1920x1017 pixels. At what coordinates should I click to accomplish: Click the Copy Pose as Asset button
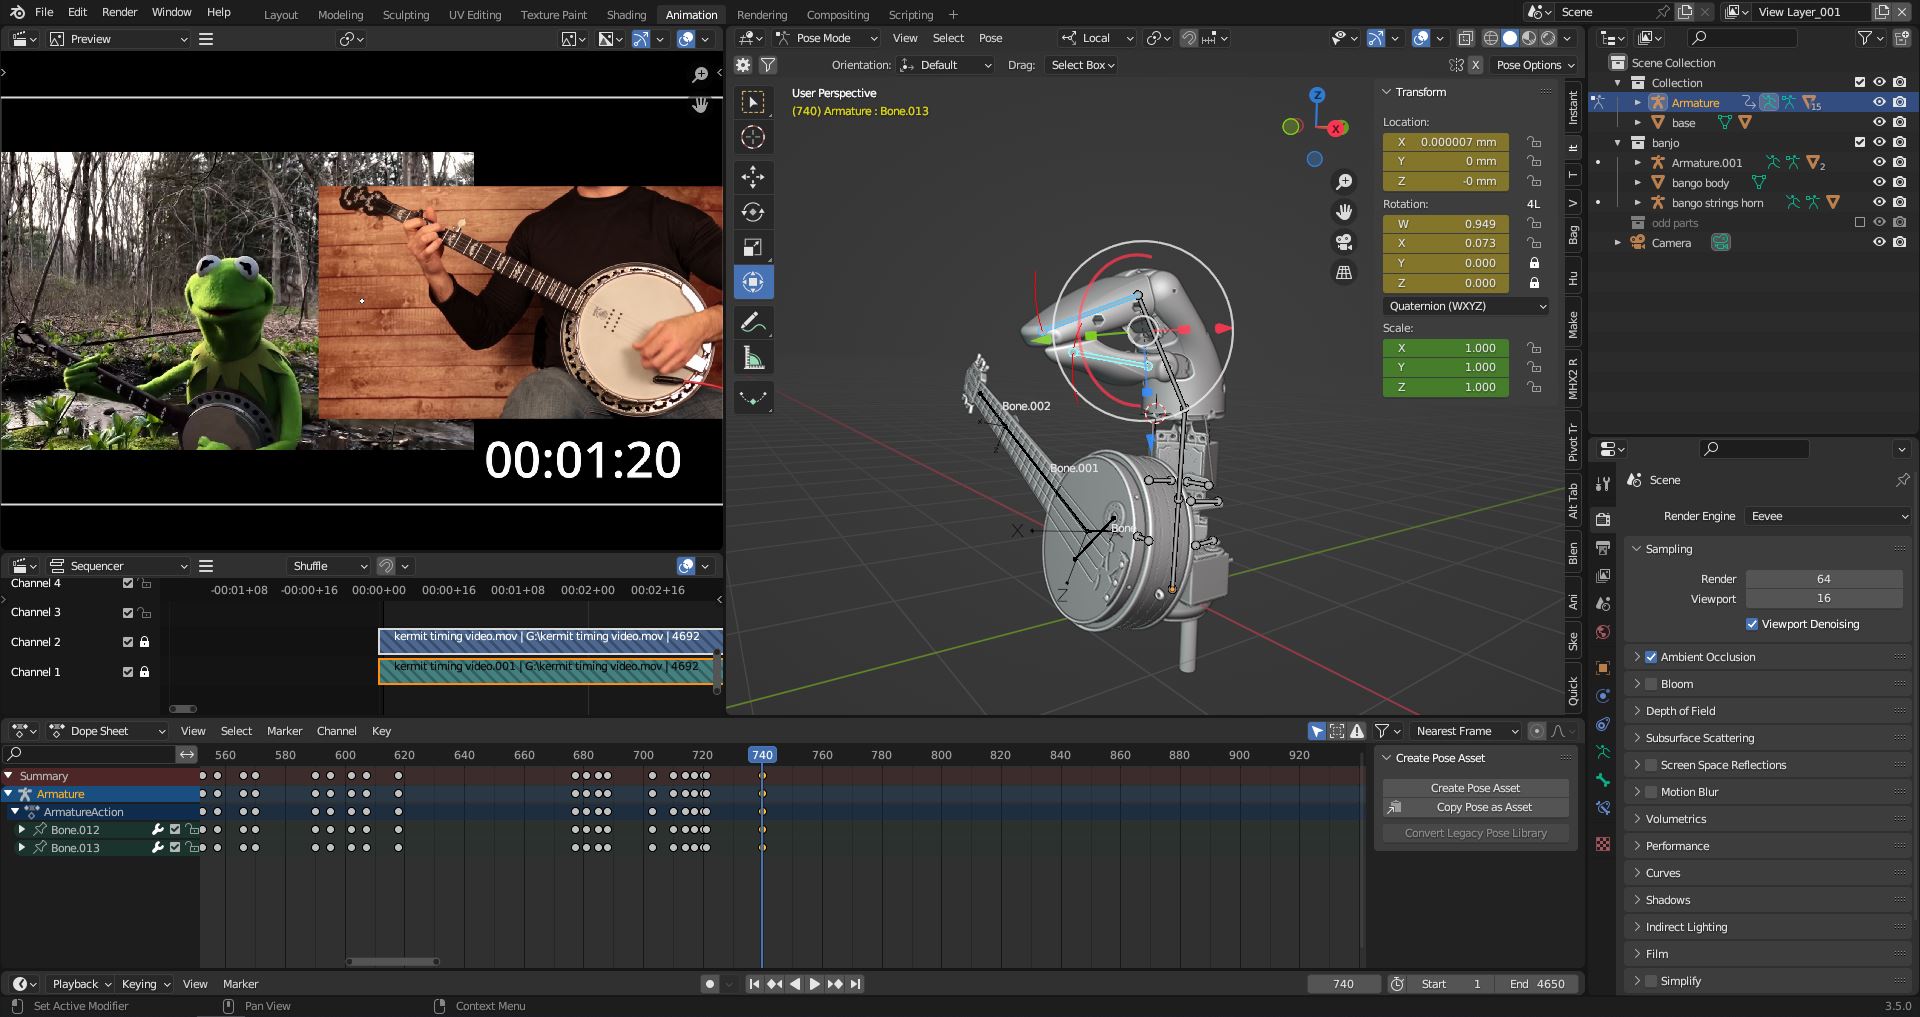[x=1475, y=807]
